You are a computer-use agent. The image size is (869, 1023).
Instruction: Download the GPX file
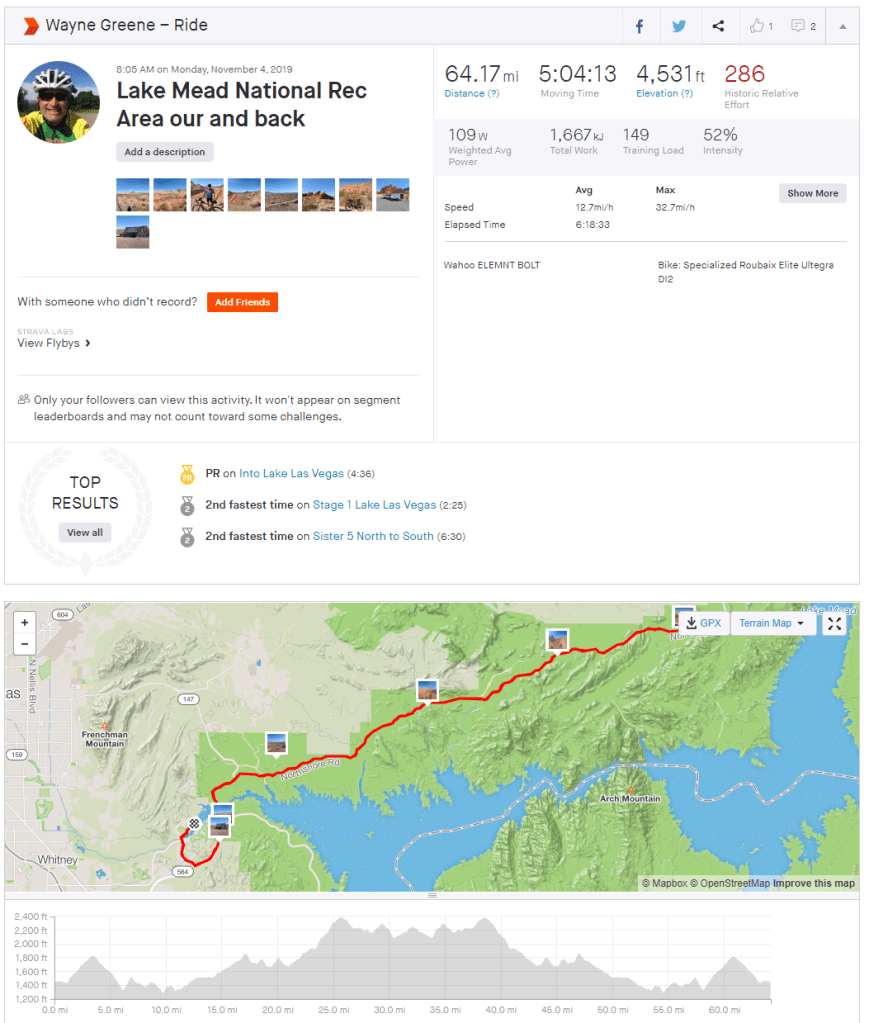point(704,624)
